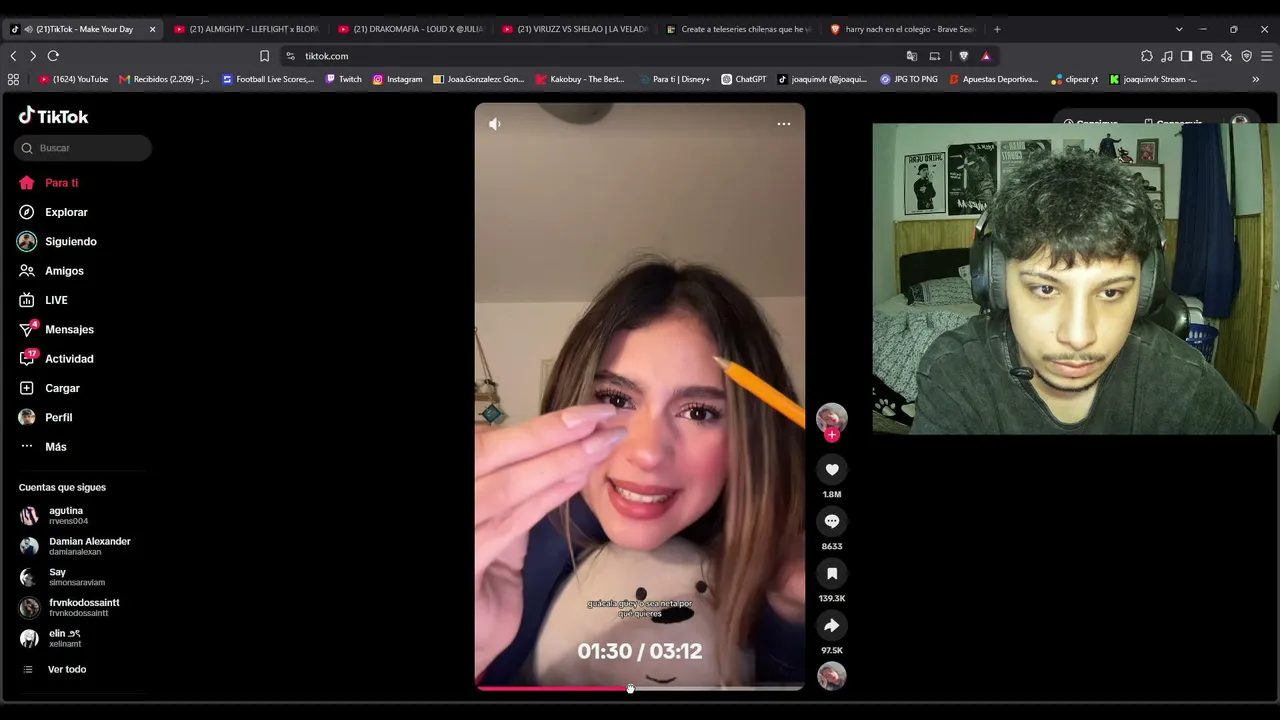Open Damian Alexander followed account

tap(75, 546)
